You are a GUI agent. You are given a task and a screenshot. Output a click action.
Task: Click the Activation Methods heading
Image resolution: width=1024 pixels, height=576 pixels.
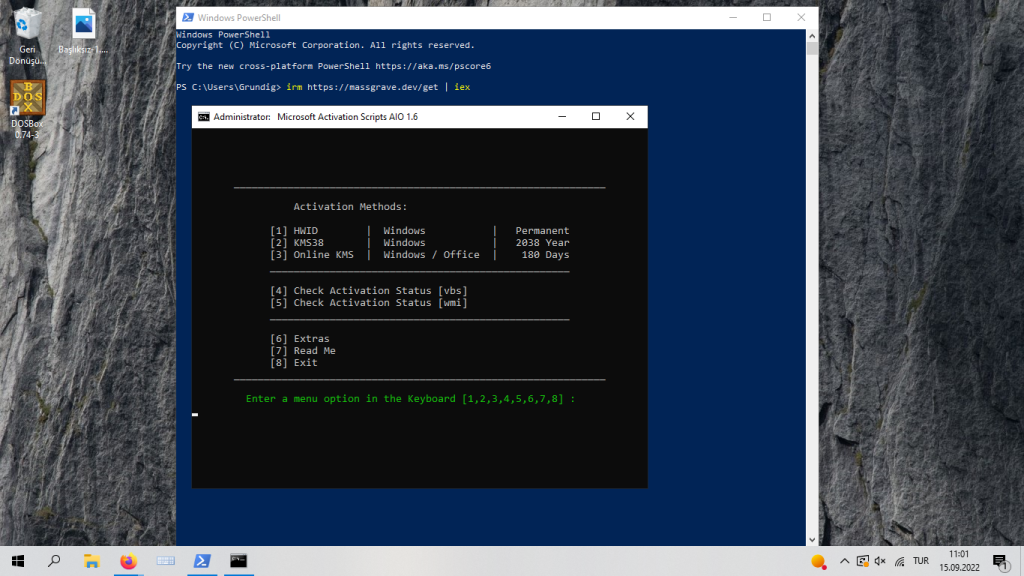click(x=350, y=206)
